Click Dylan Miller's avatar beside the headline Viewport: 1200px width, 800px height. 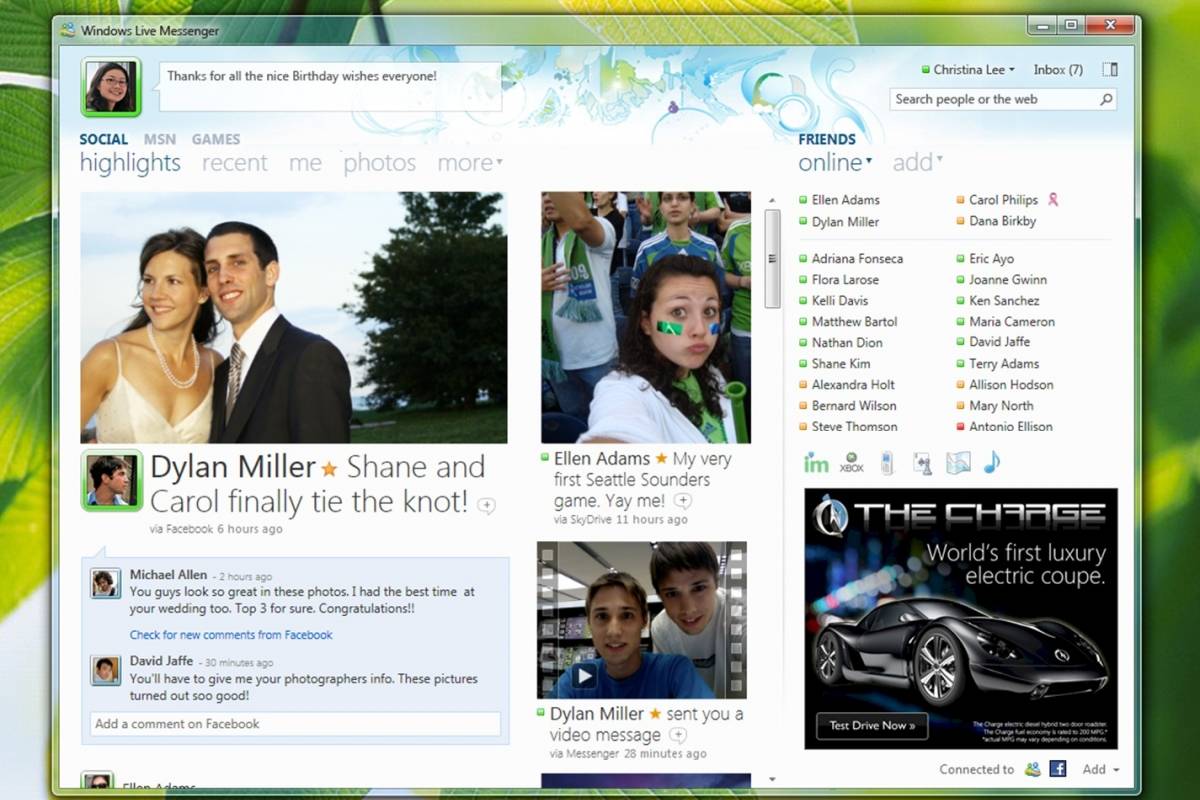[x=111, y=480]
